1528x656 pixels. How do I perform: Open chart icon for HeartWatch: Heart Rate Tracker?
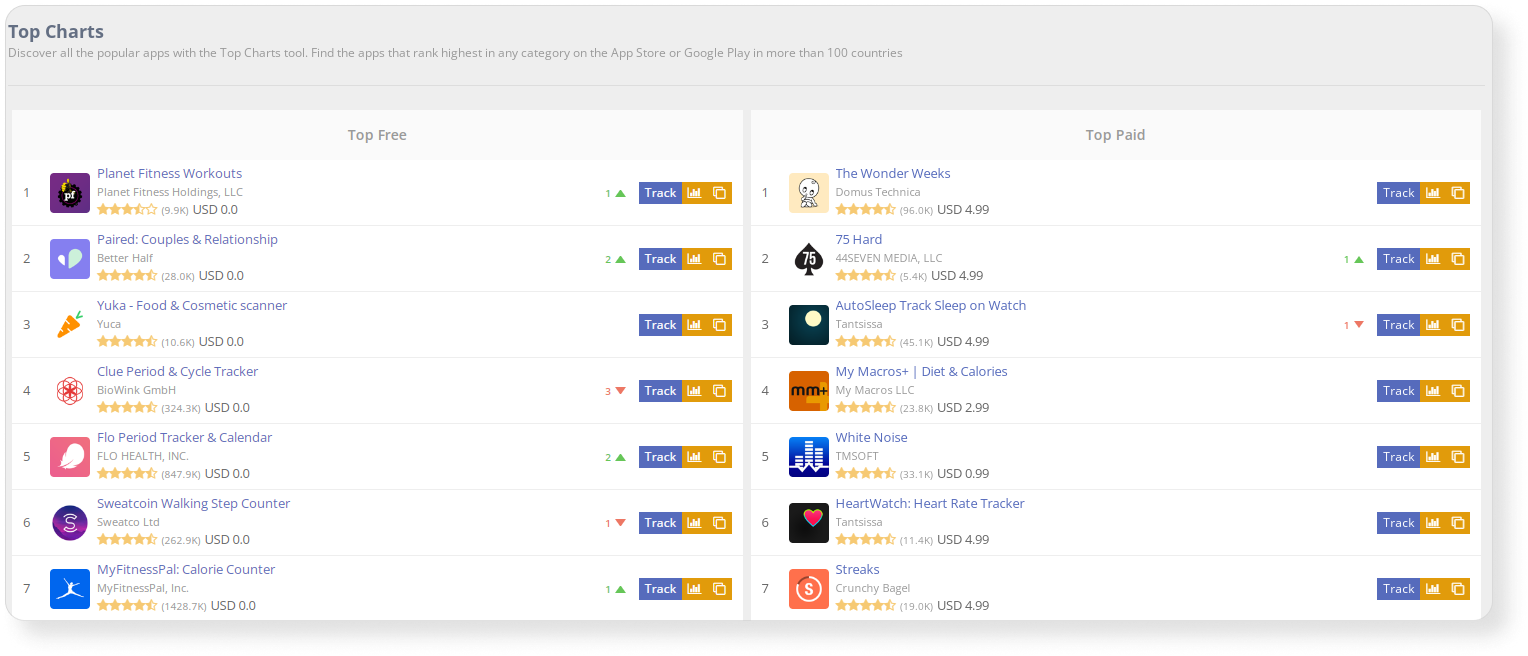click(x=1432, y=523)
